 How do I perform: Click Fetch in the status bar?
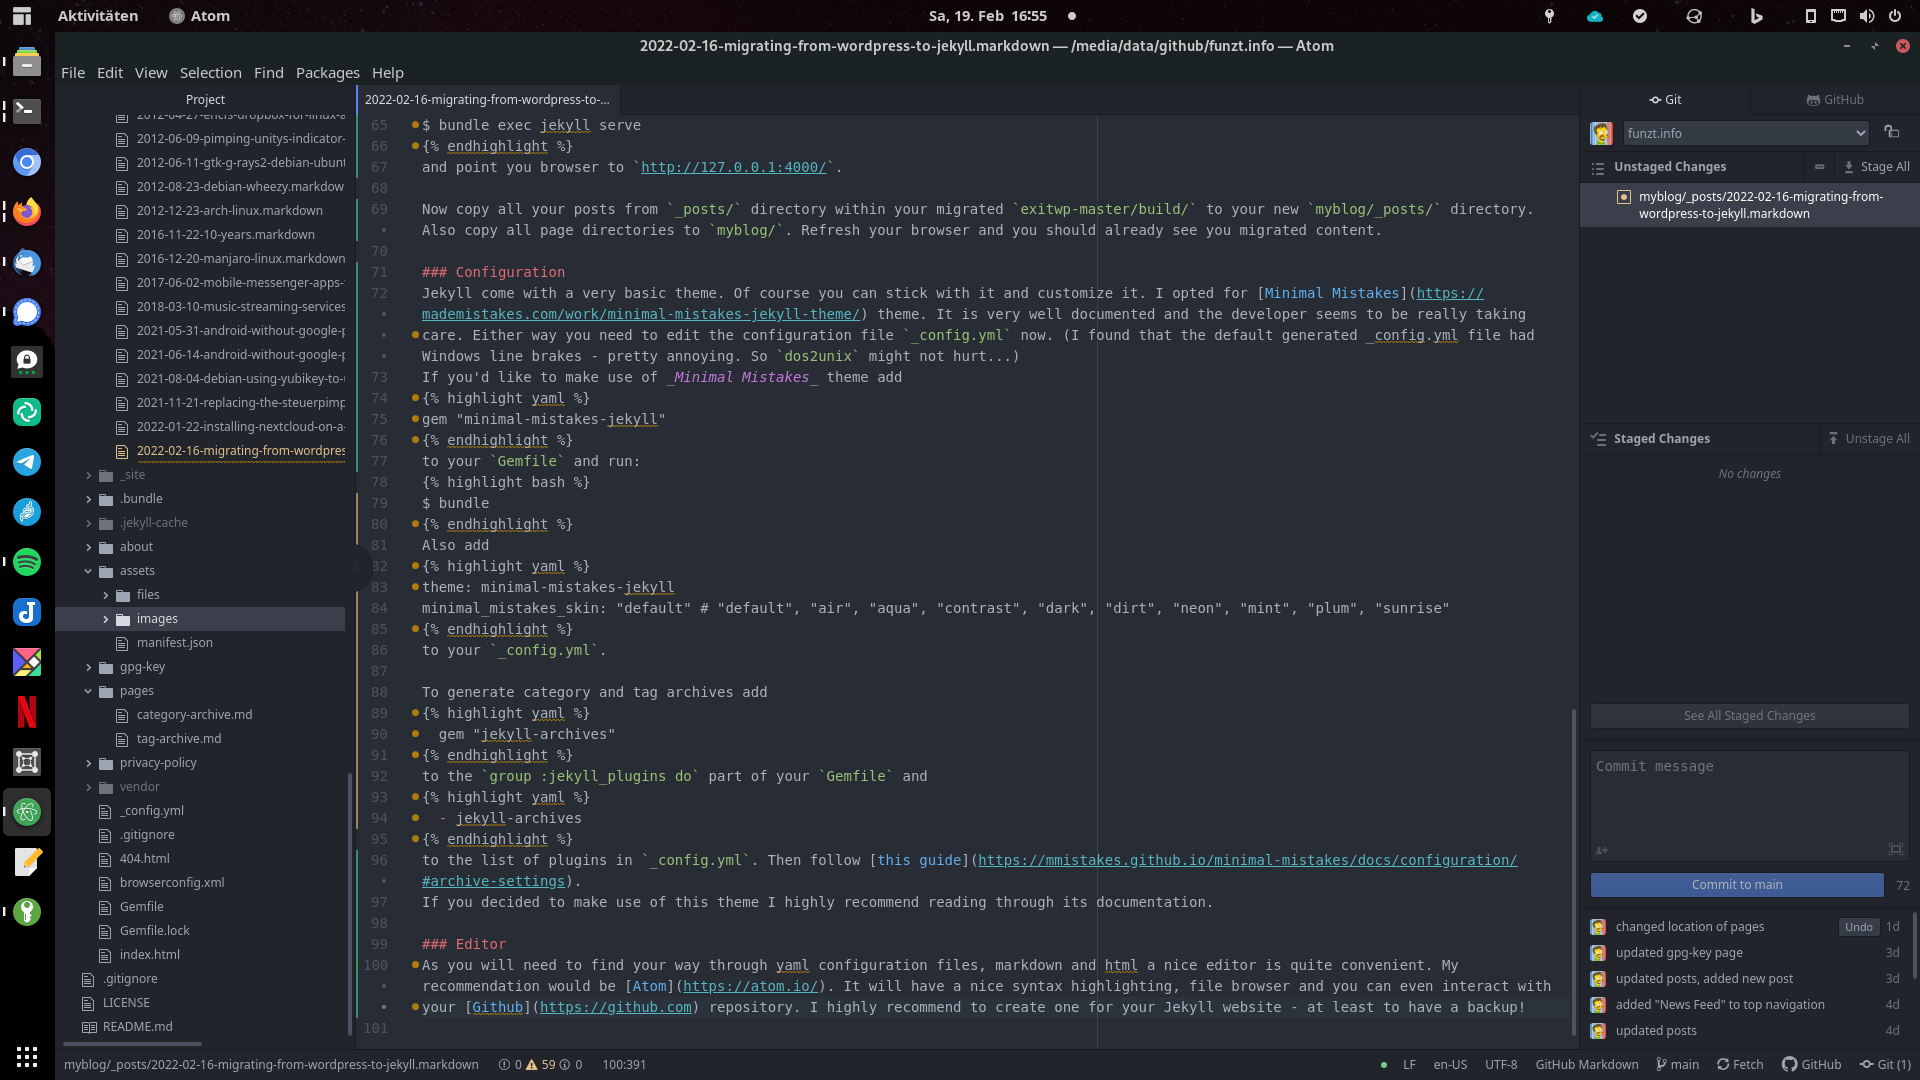(x=1740, y=1064)
